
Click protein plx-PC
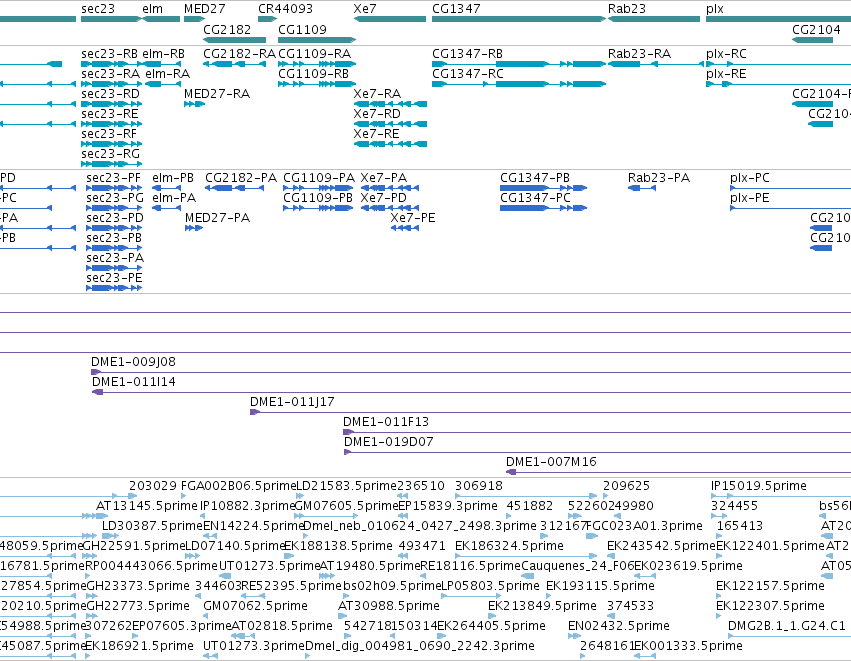(x=790, y=188)
